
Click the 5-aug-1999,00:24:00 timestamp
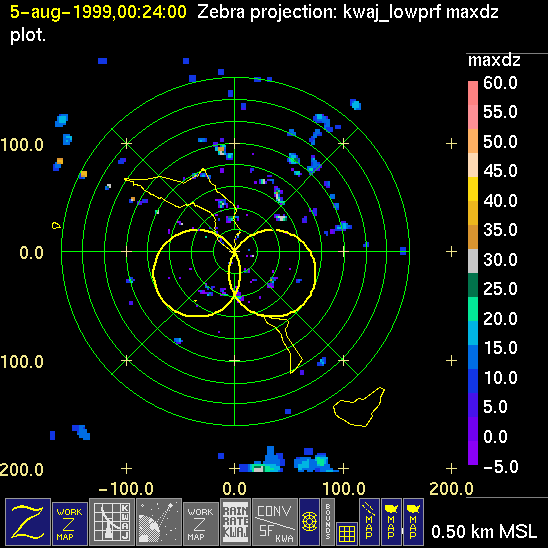click(x=98, y=13)
